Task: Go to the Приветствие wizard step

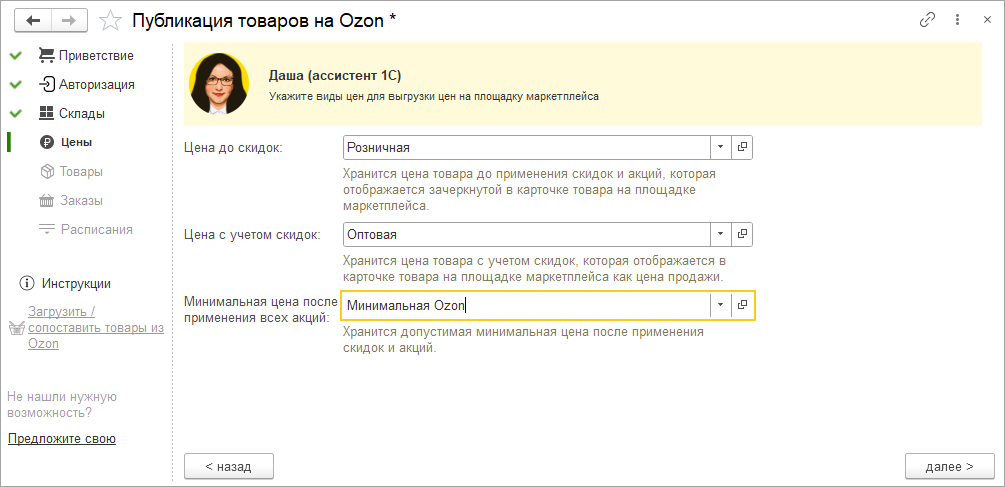Action: 95,55
